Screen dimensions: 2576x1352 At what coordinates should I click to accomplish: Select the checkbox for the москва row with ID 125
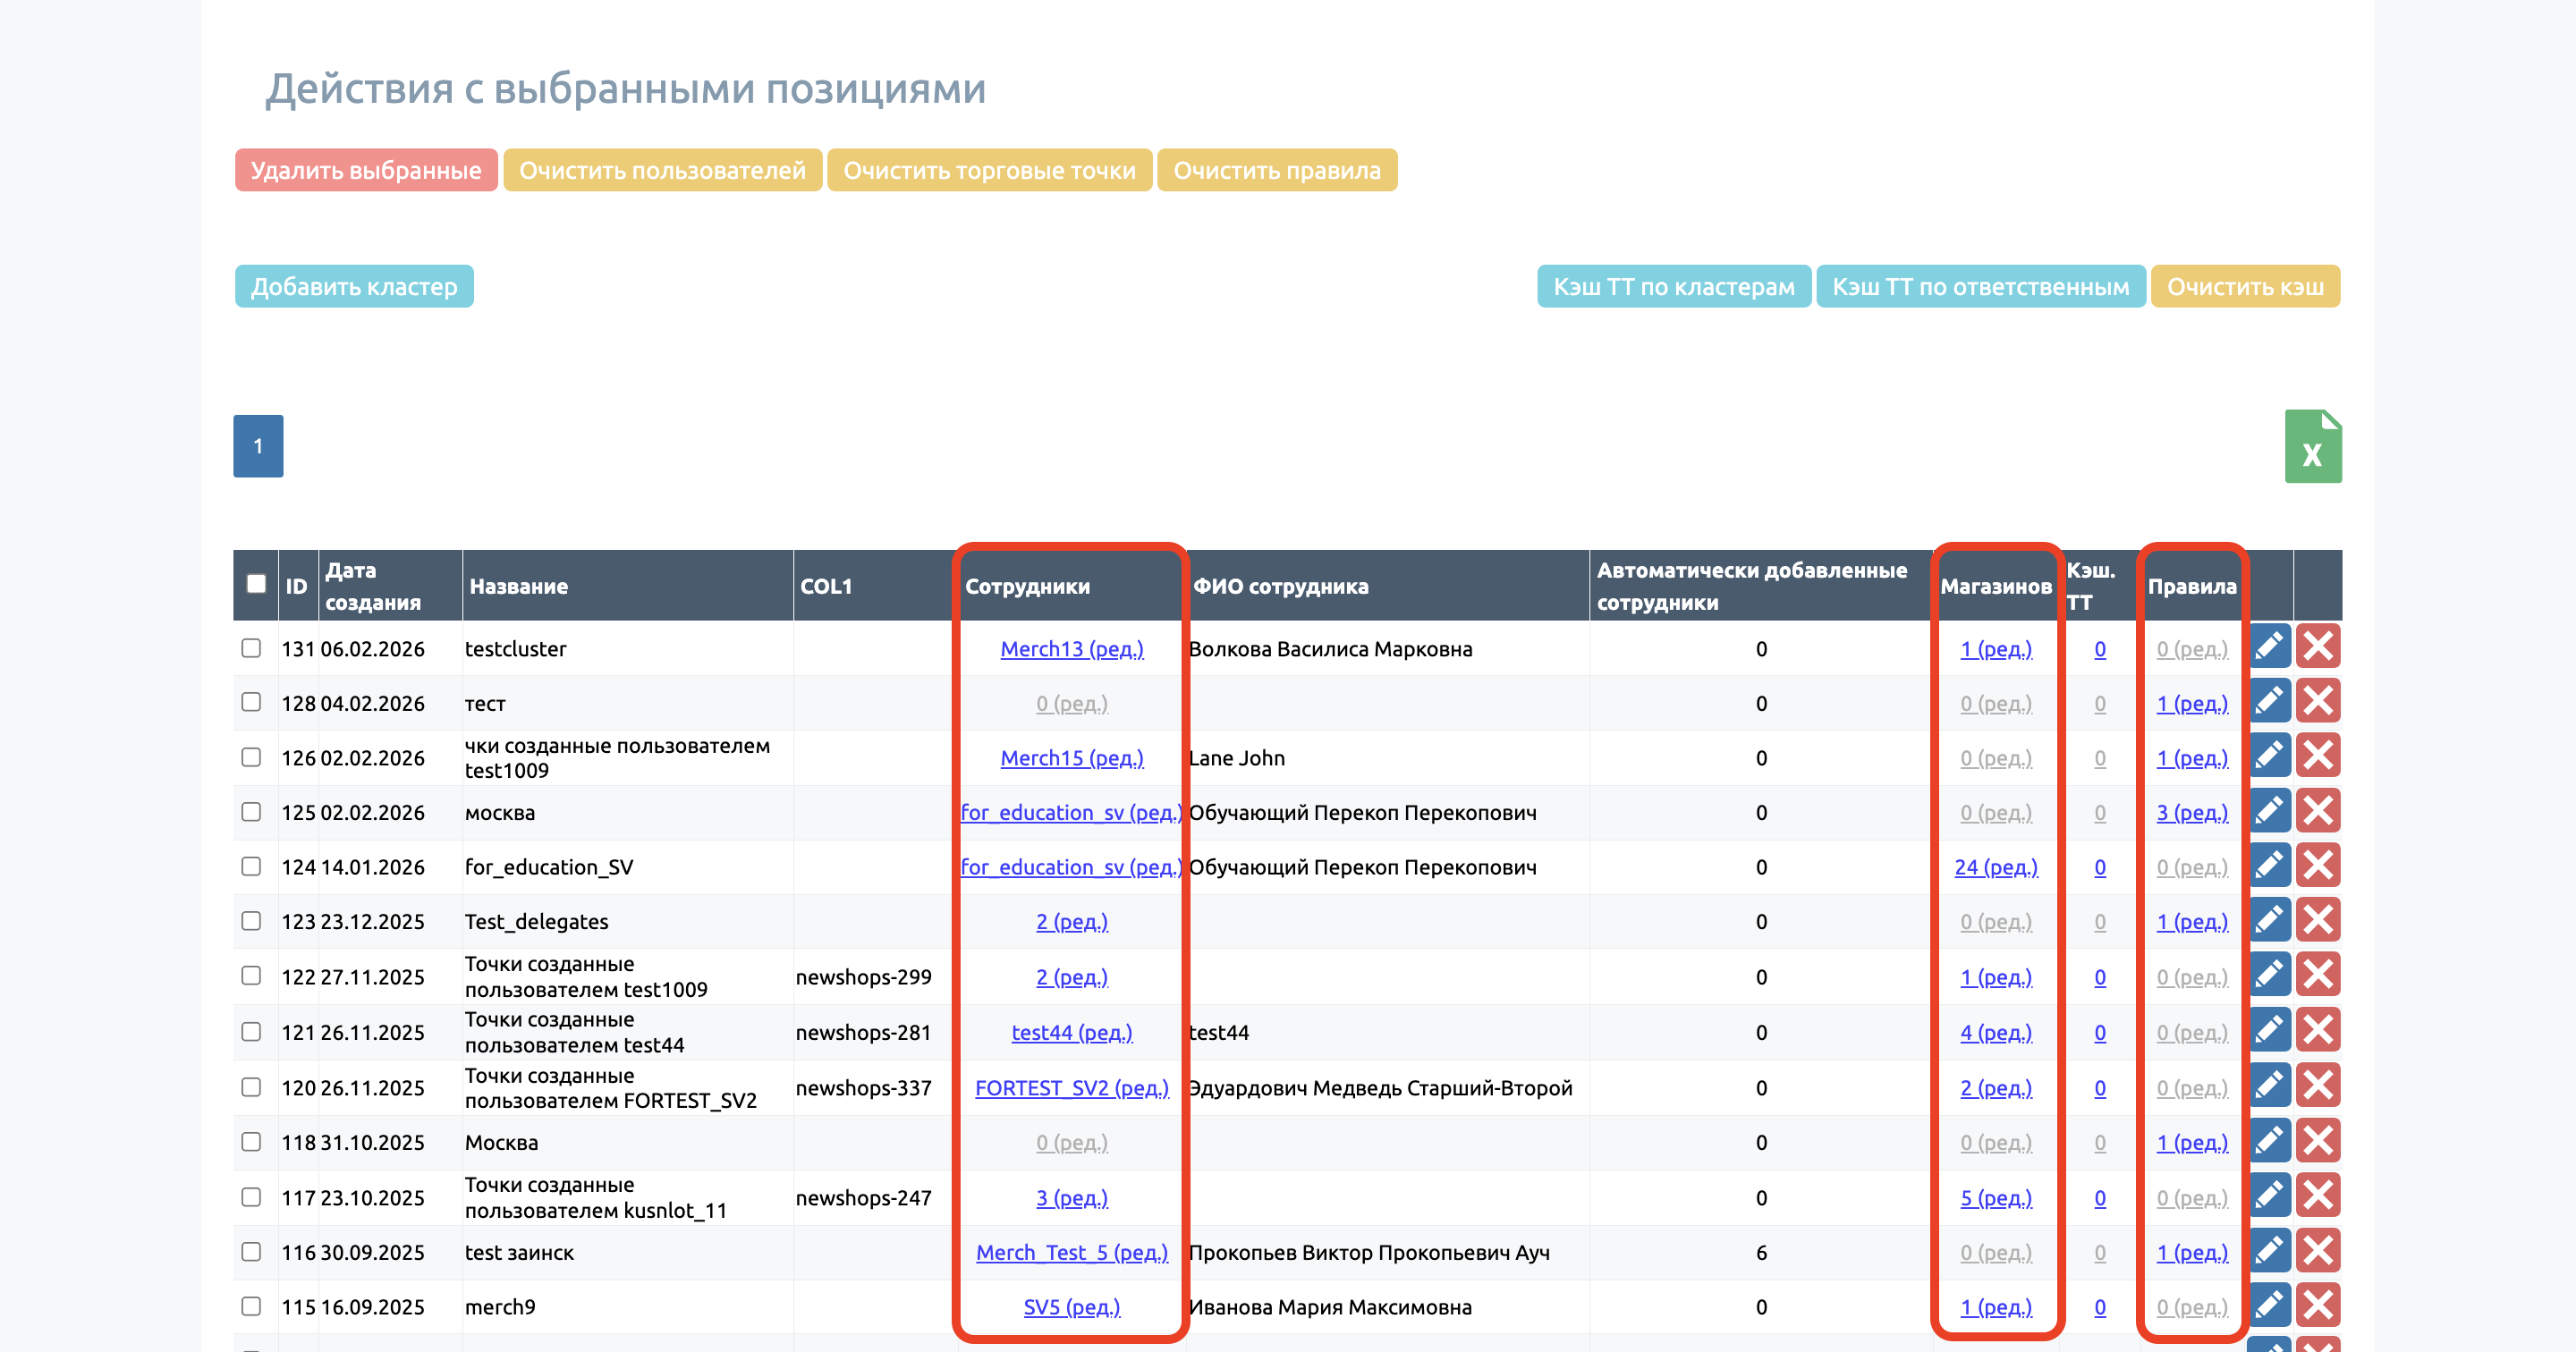251,812
